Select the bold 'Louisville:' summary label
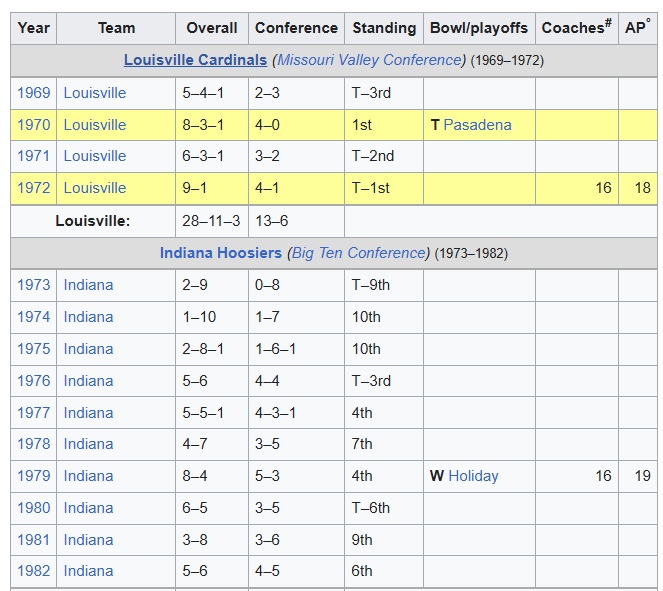 [93, 221]
